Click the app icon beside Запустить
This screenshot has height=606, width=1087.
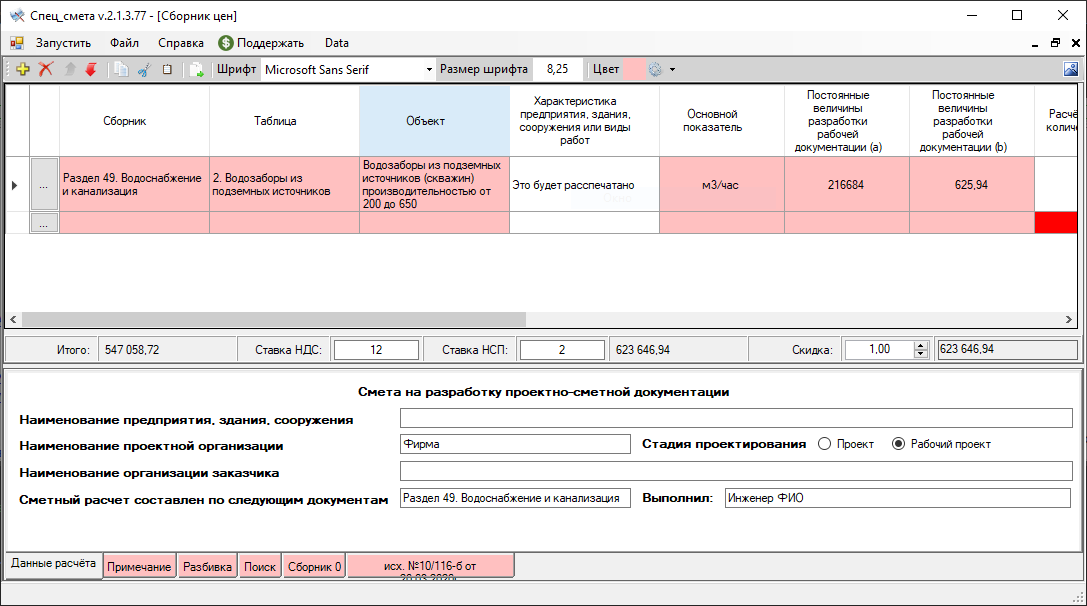17,43
